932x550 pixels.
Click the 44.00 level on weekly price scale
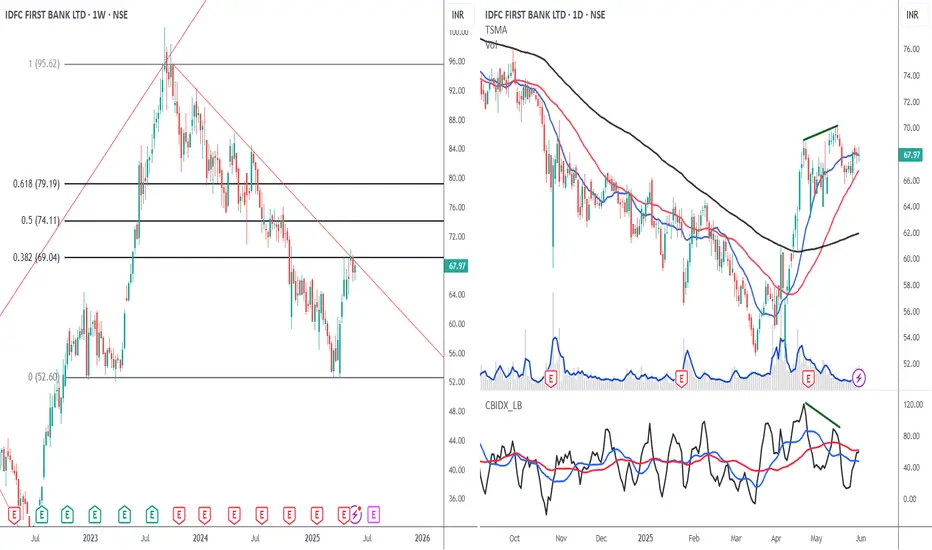[457, 441]
